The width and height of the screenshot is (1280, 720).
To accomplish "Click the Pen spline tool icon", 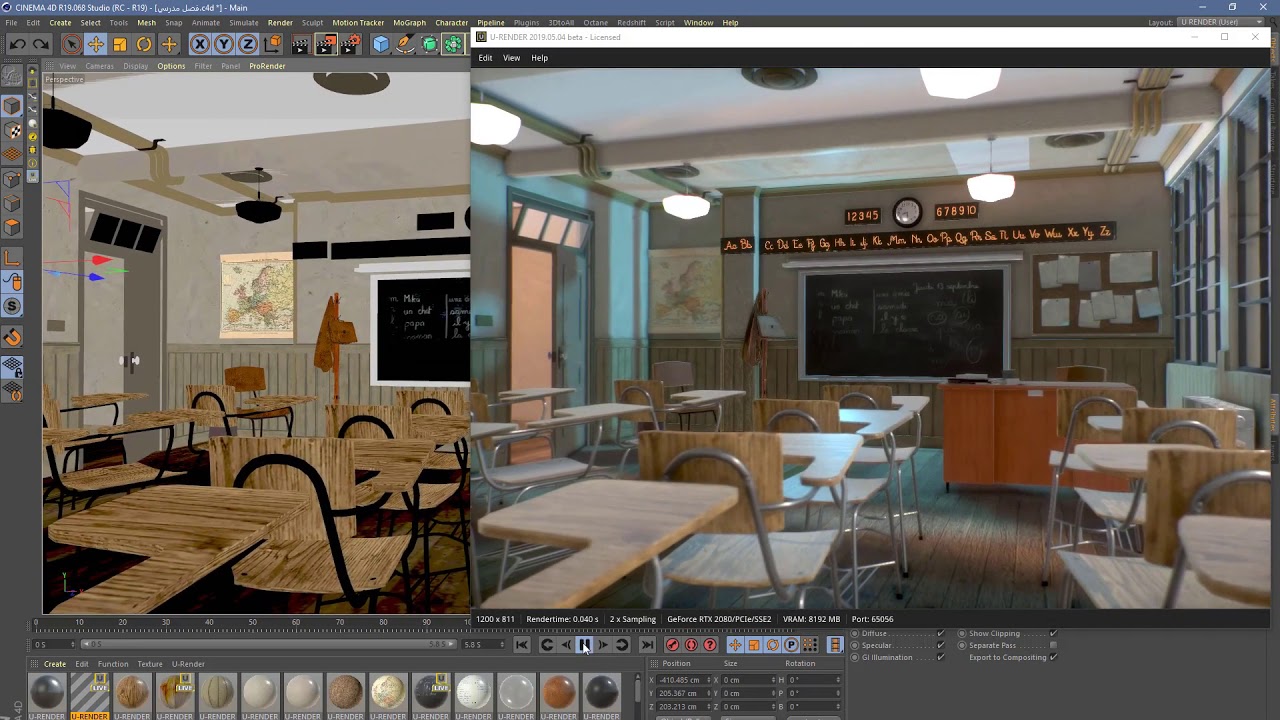I will pyautogui.click(x=405, y=44).
